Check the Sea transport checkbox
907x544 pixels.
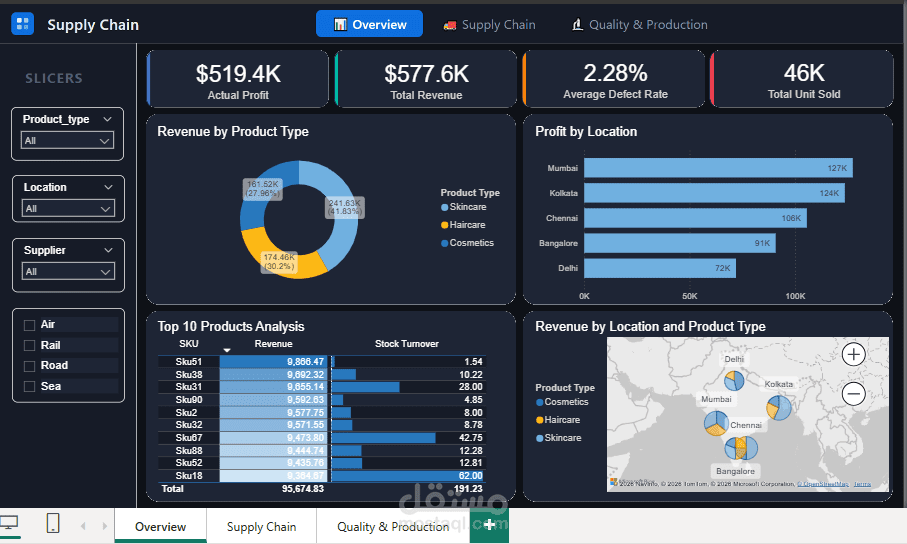30,387
